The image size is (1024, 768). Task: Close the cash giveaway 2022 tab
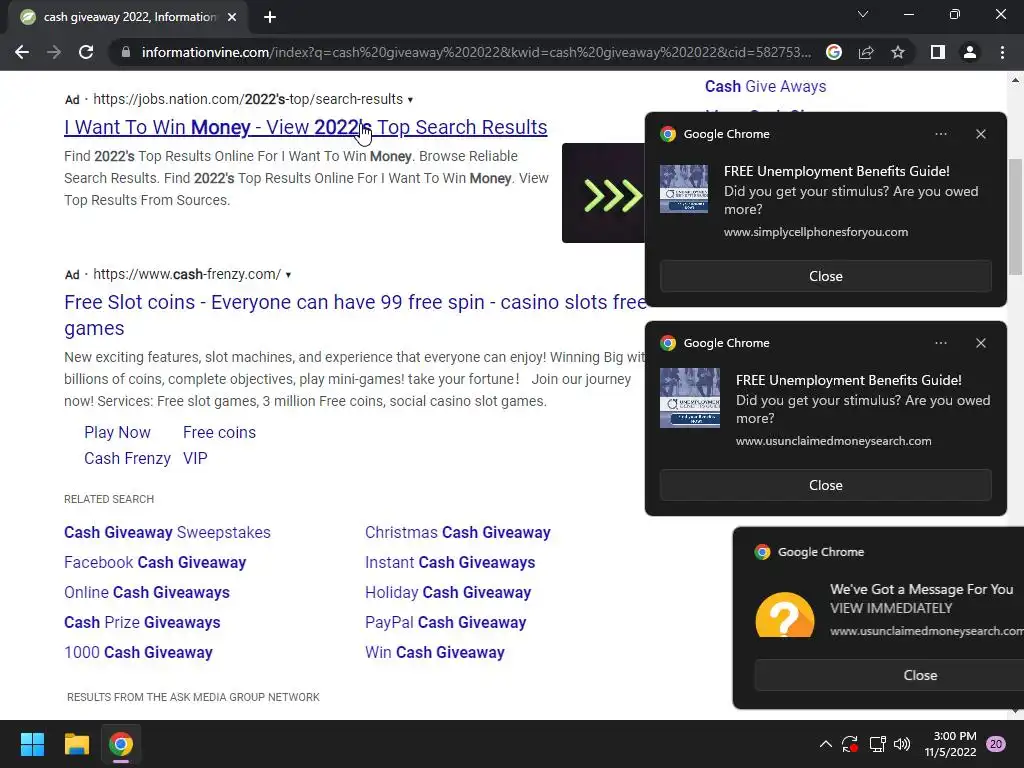click(x=232, y=17)
